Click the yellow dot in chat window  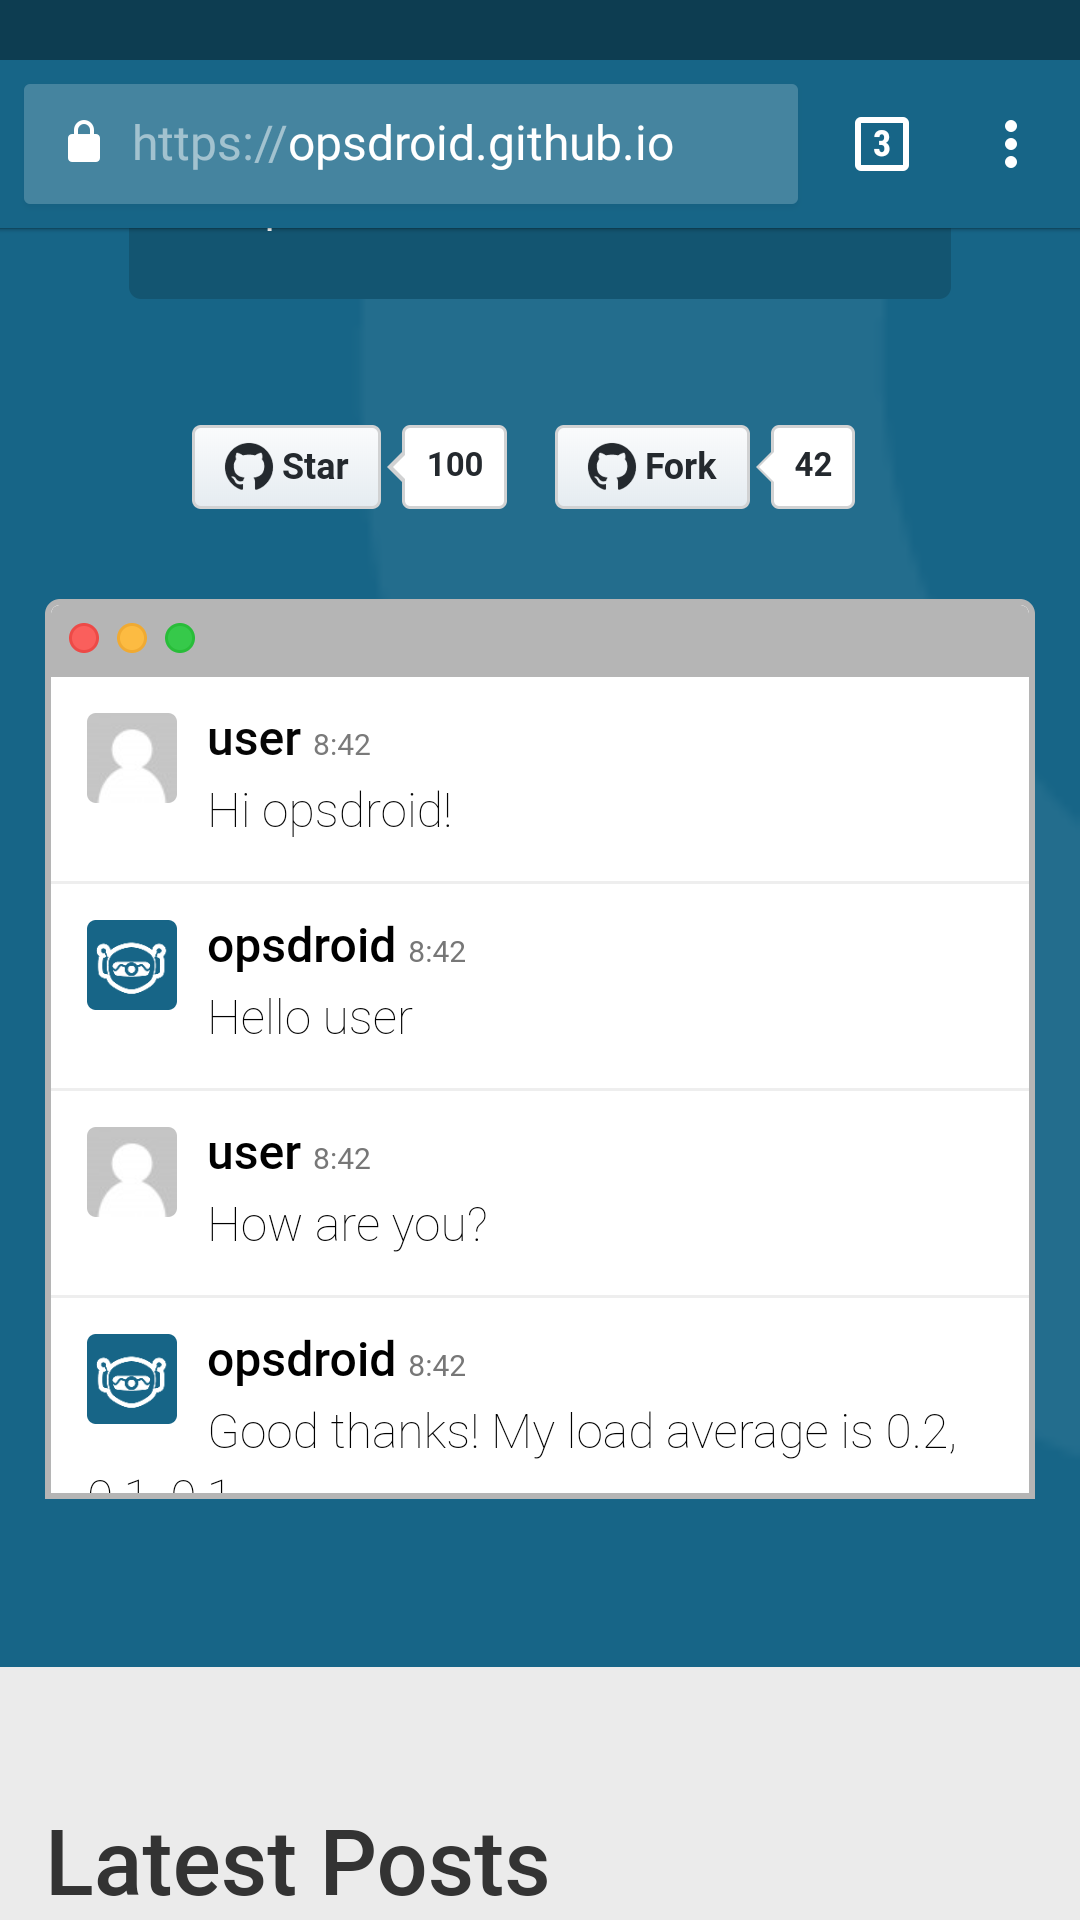tap(132, 638)
